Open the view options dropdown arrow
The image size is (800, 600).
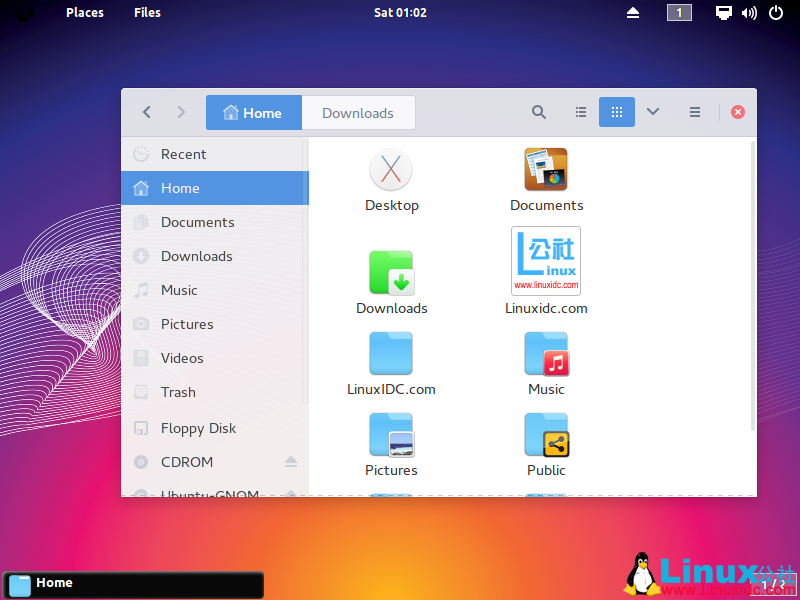(652, 112)
